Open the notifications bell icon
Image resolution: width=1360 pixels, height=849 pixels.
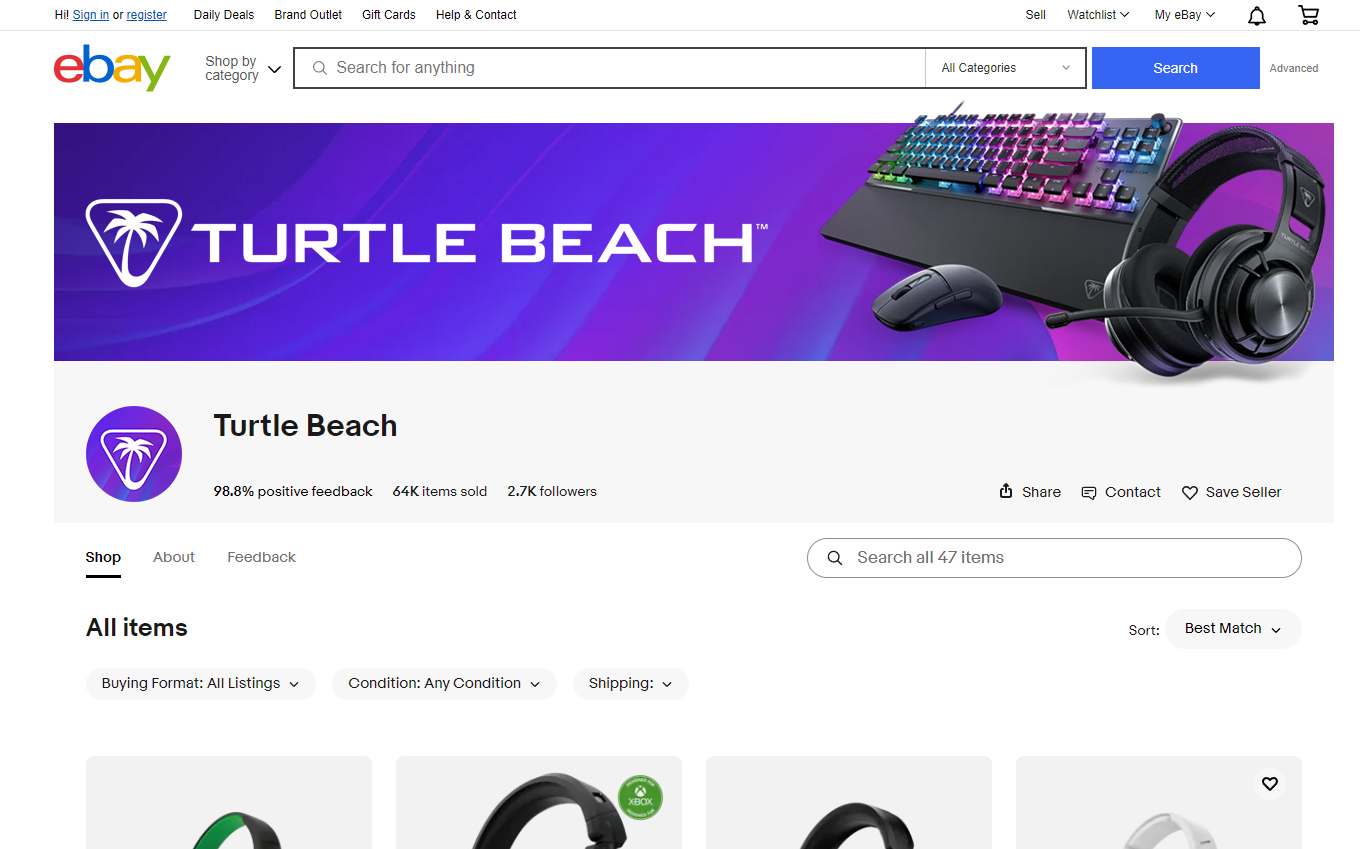[1257, 15]
